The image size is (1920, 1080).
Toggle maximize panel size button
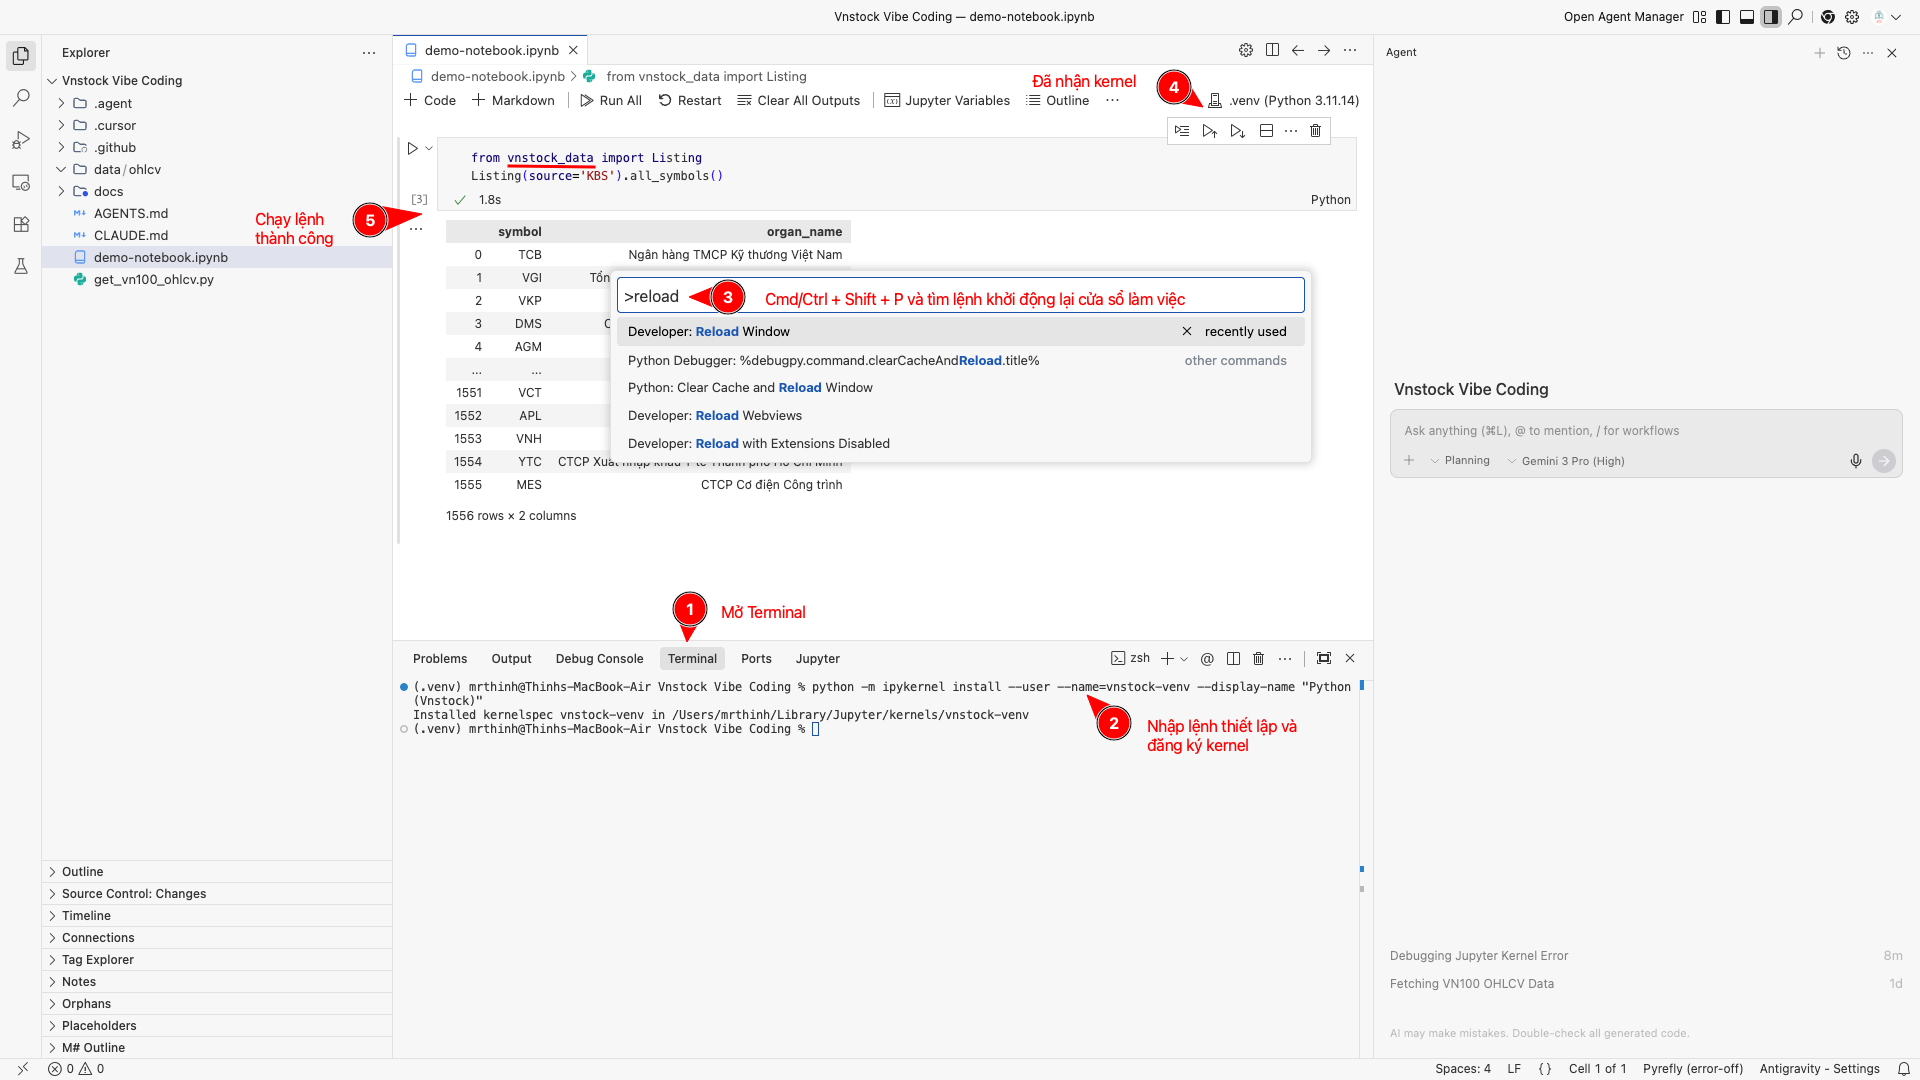1324,659
